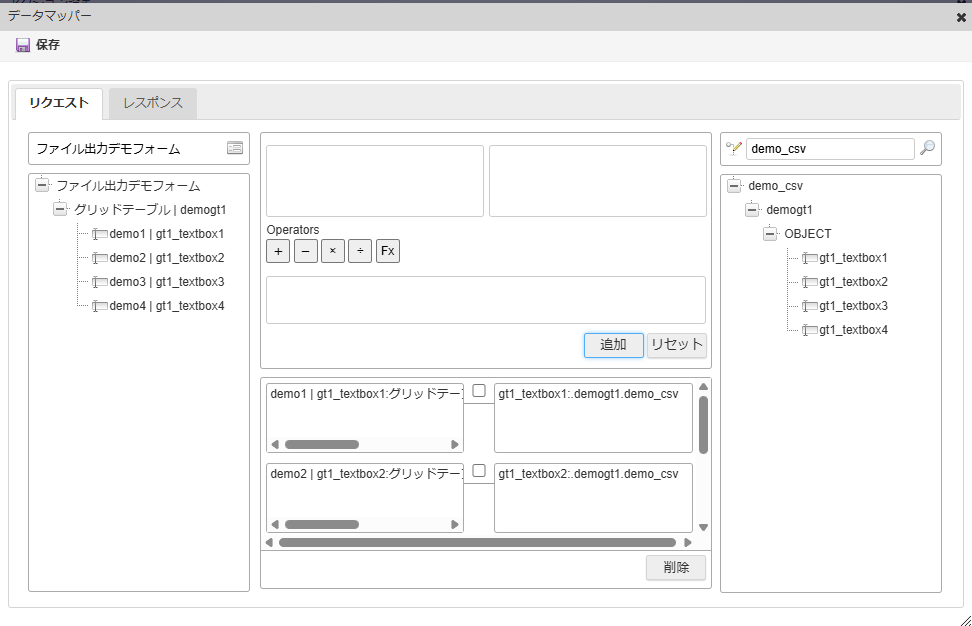The width and height of the screenshot is (972, 626).
Task: Select the リクエスト tab
Action: (59, 103)
